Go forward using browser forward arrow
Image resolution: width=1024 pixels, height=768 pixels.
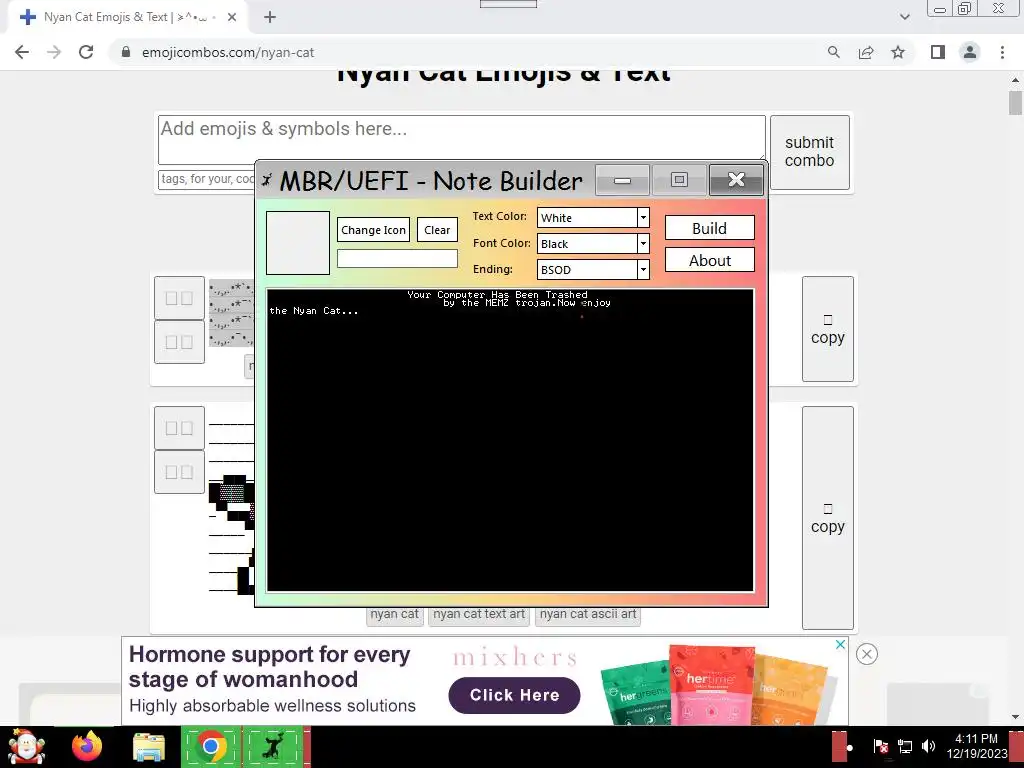pos(54,52)
